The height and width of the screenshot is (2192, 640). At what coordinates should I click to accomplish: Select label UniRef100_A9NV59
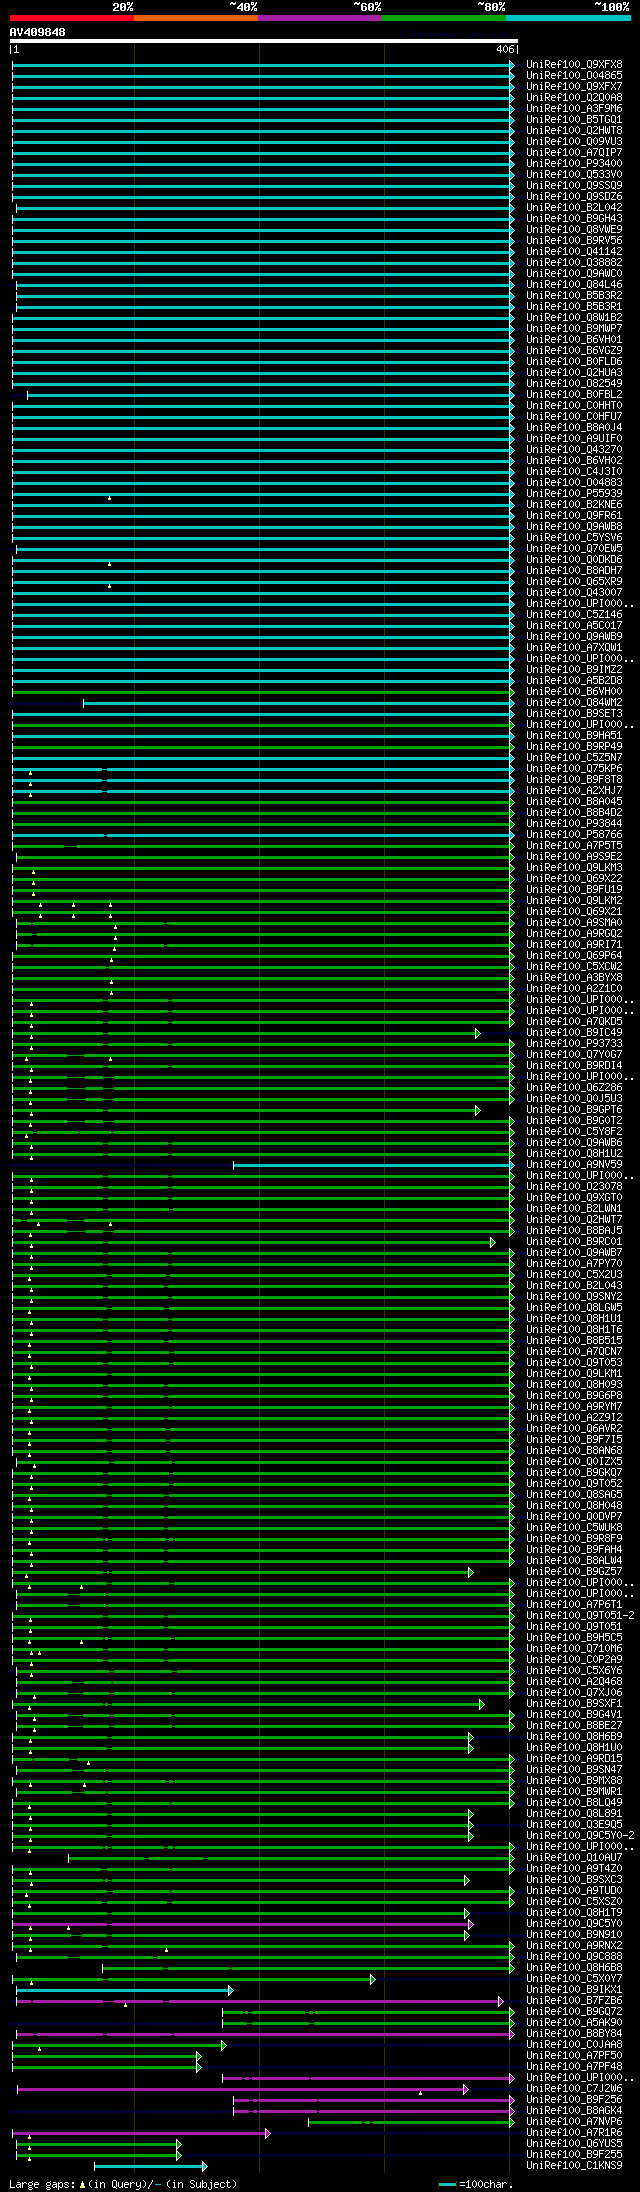pyautogui.click(x=574, y=1164)
